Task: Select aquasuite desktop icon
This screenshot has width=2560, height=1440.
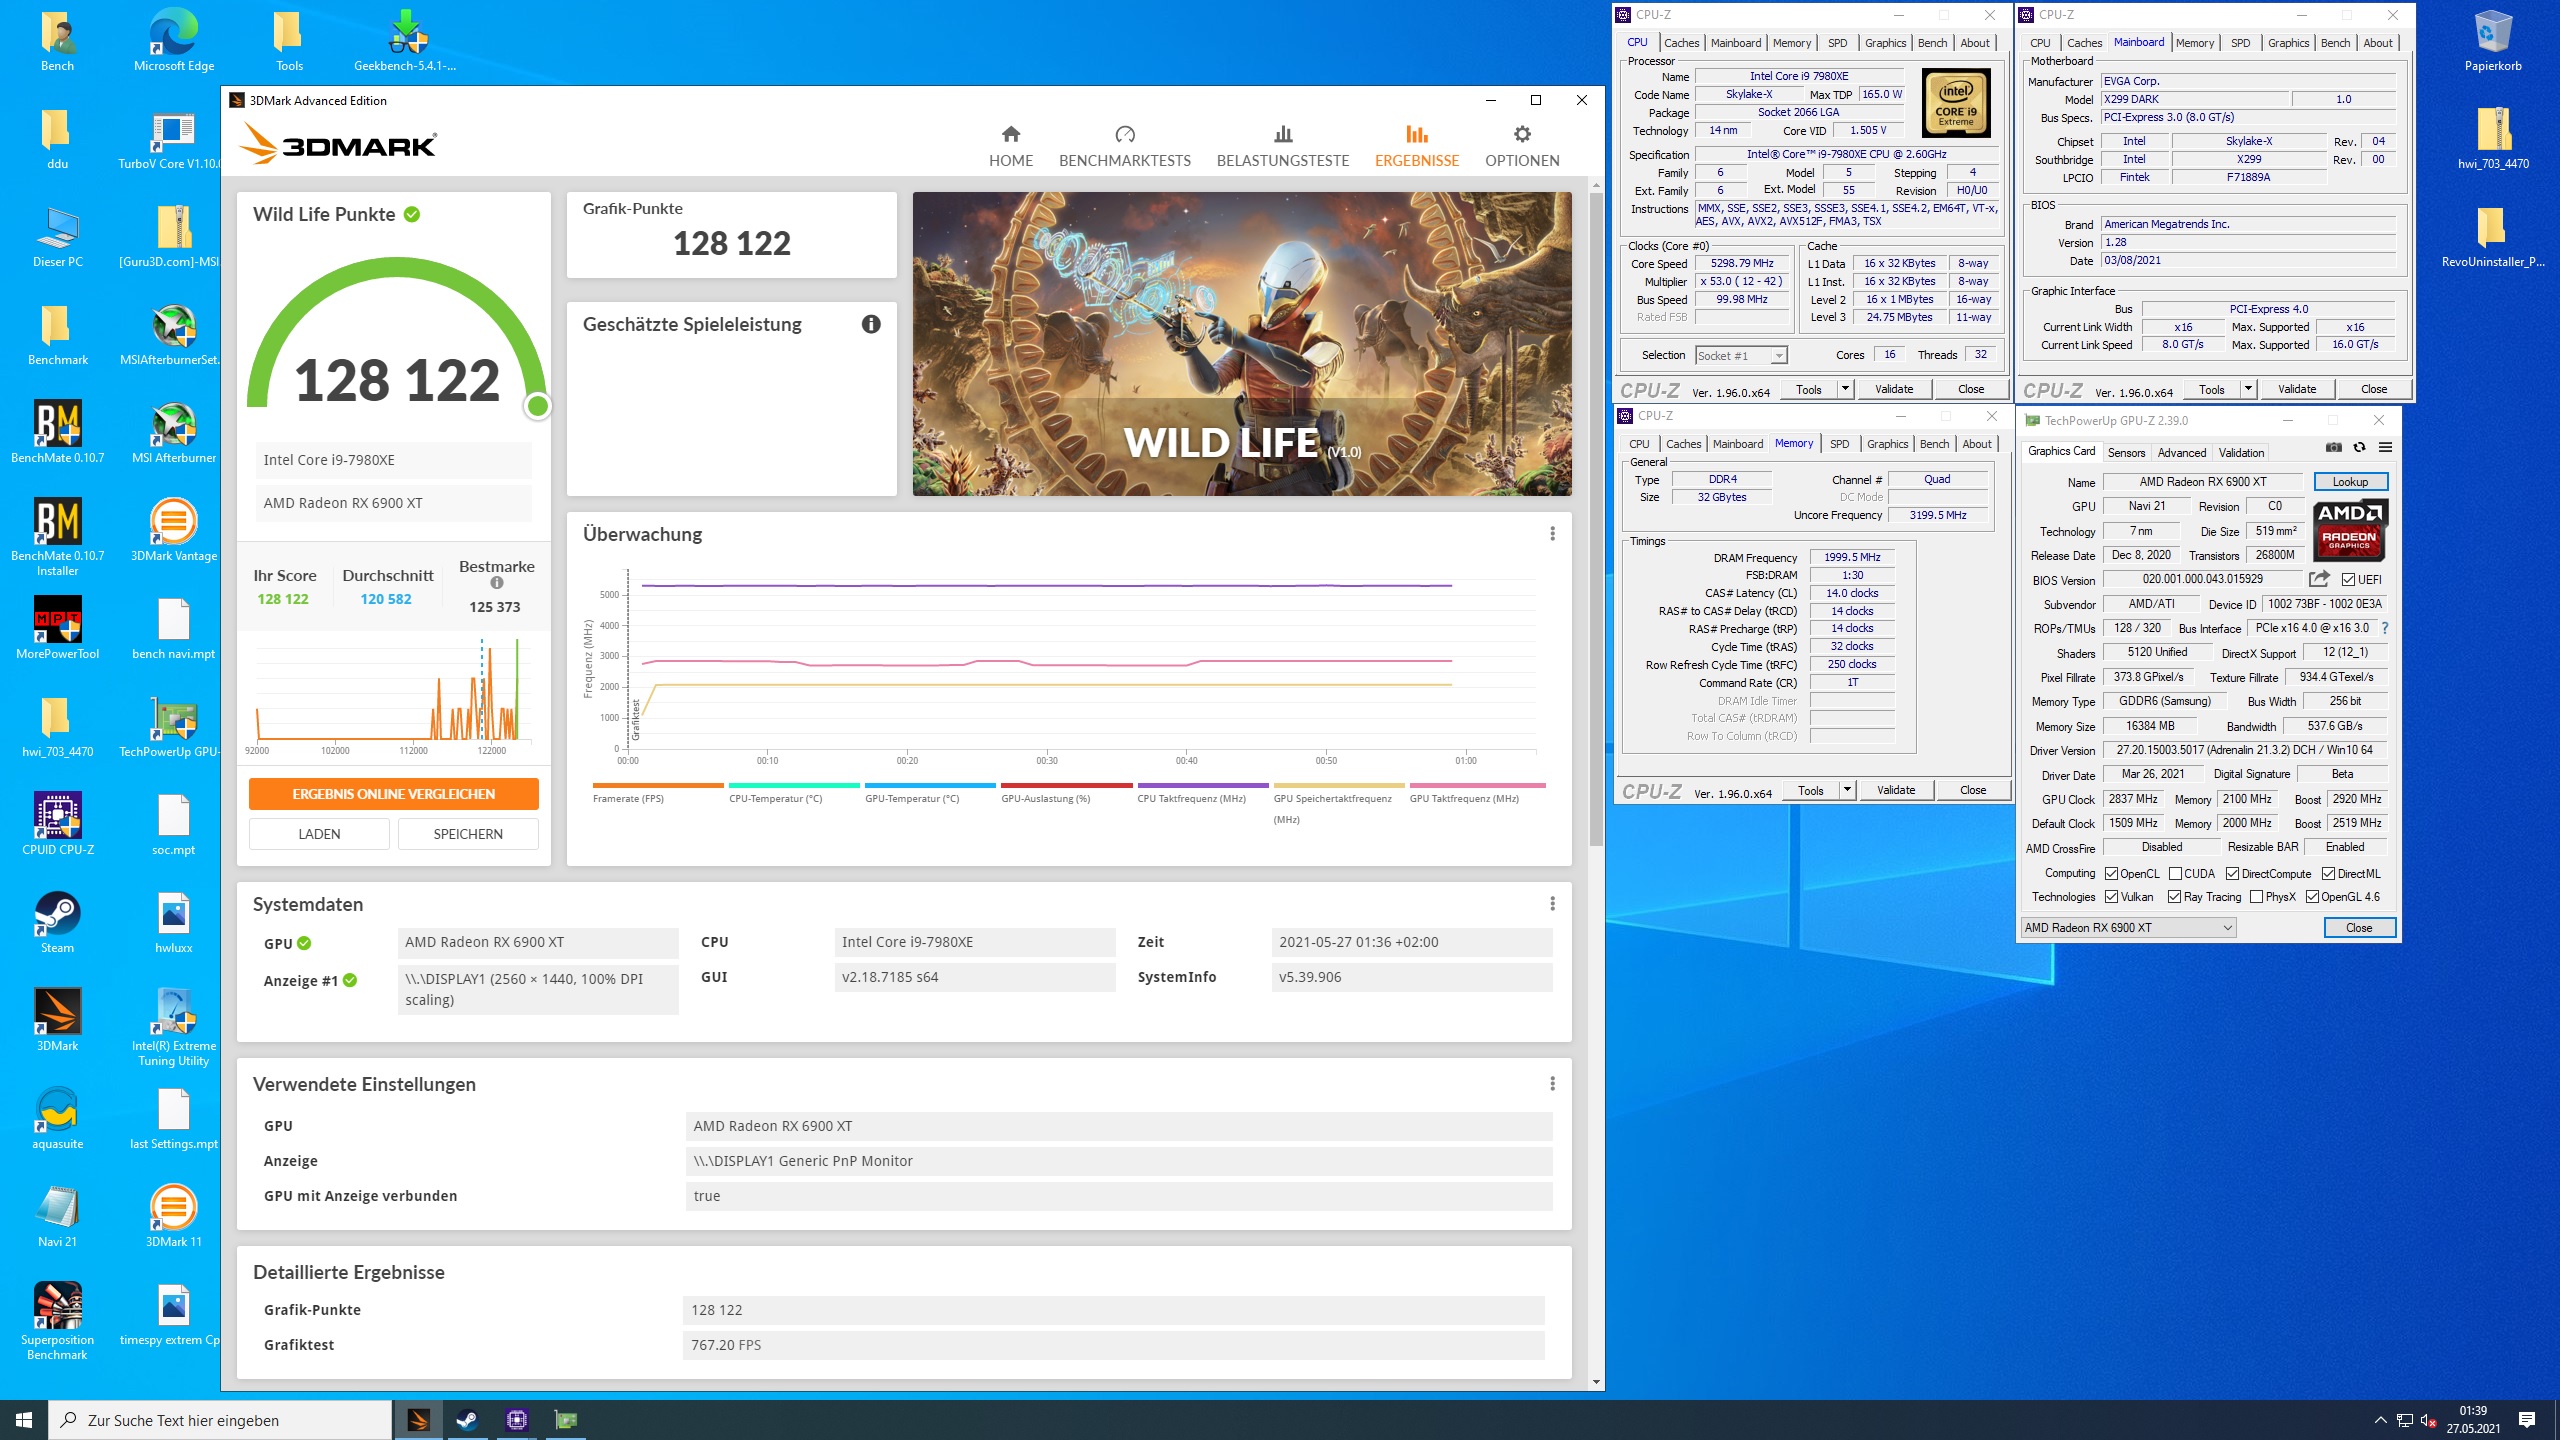Action: tap(58, 1118)
